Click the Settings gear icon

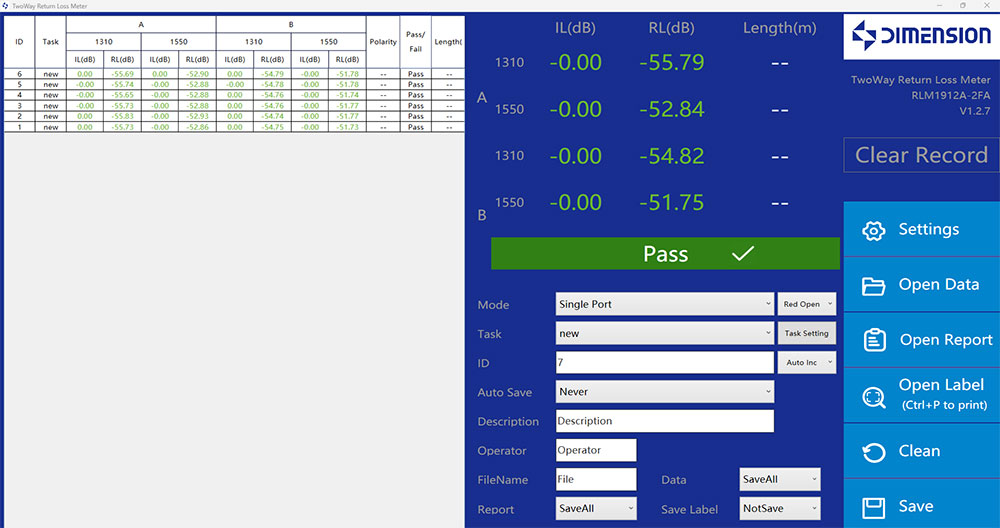click(x=874, y=230)
